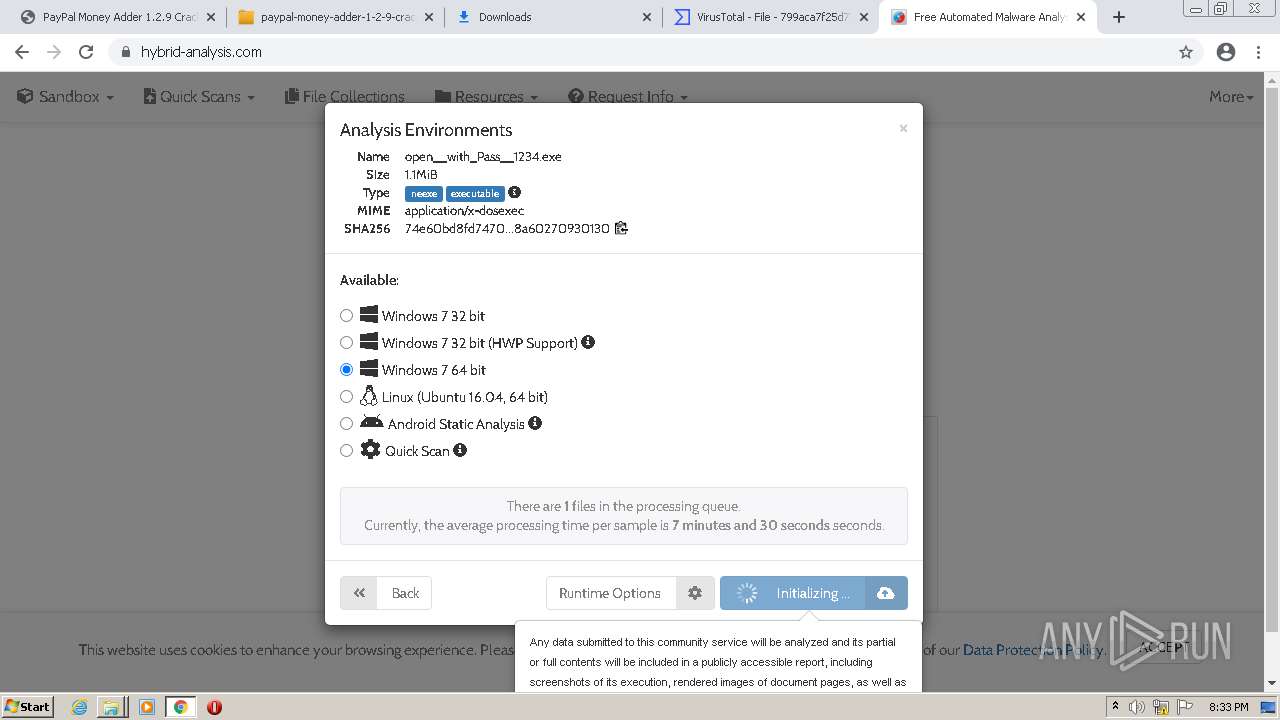The image size is (1280, 720).
Task: Copy SHA256 hash with clipboard icon
Action: (x=621, y=228)
